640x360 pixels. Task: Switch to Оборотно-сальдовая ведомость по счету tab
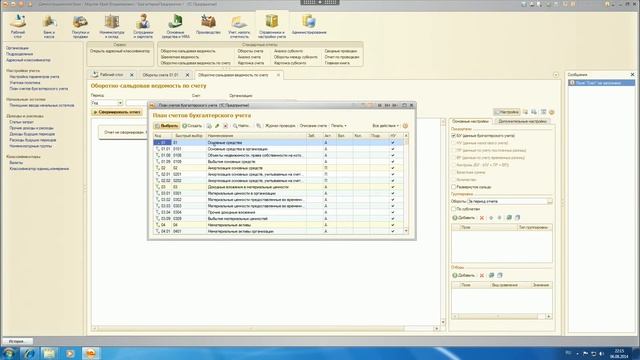pyautogui.click(x=233, y=75)
